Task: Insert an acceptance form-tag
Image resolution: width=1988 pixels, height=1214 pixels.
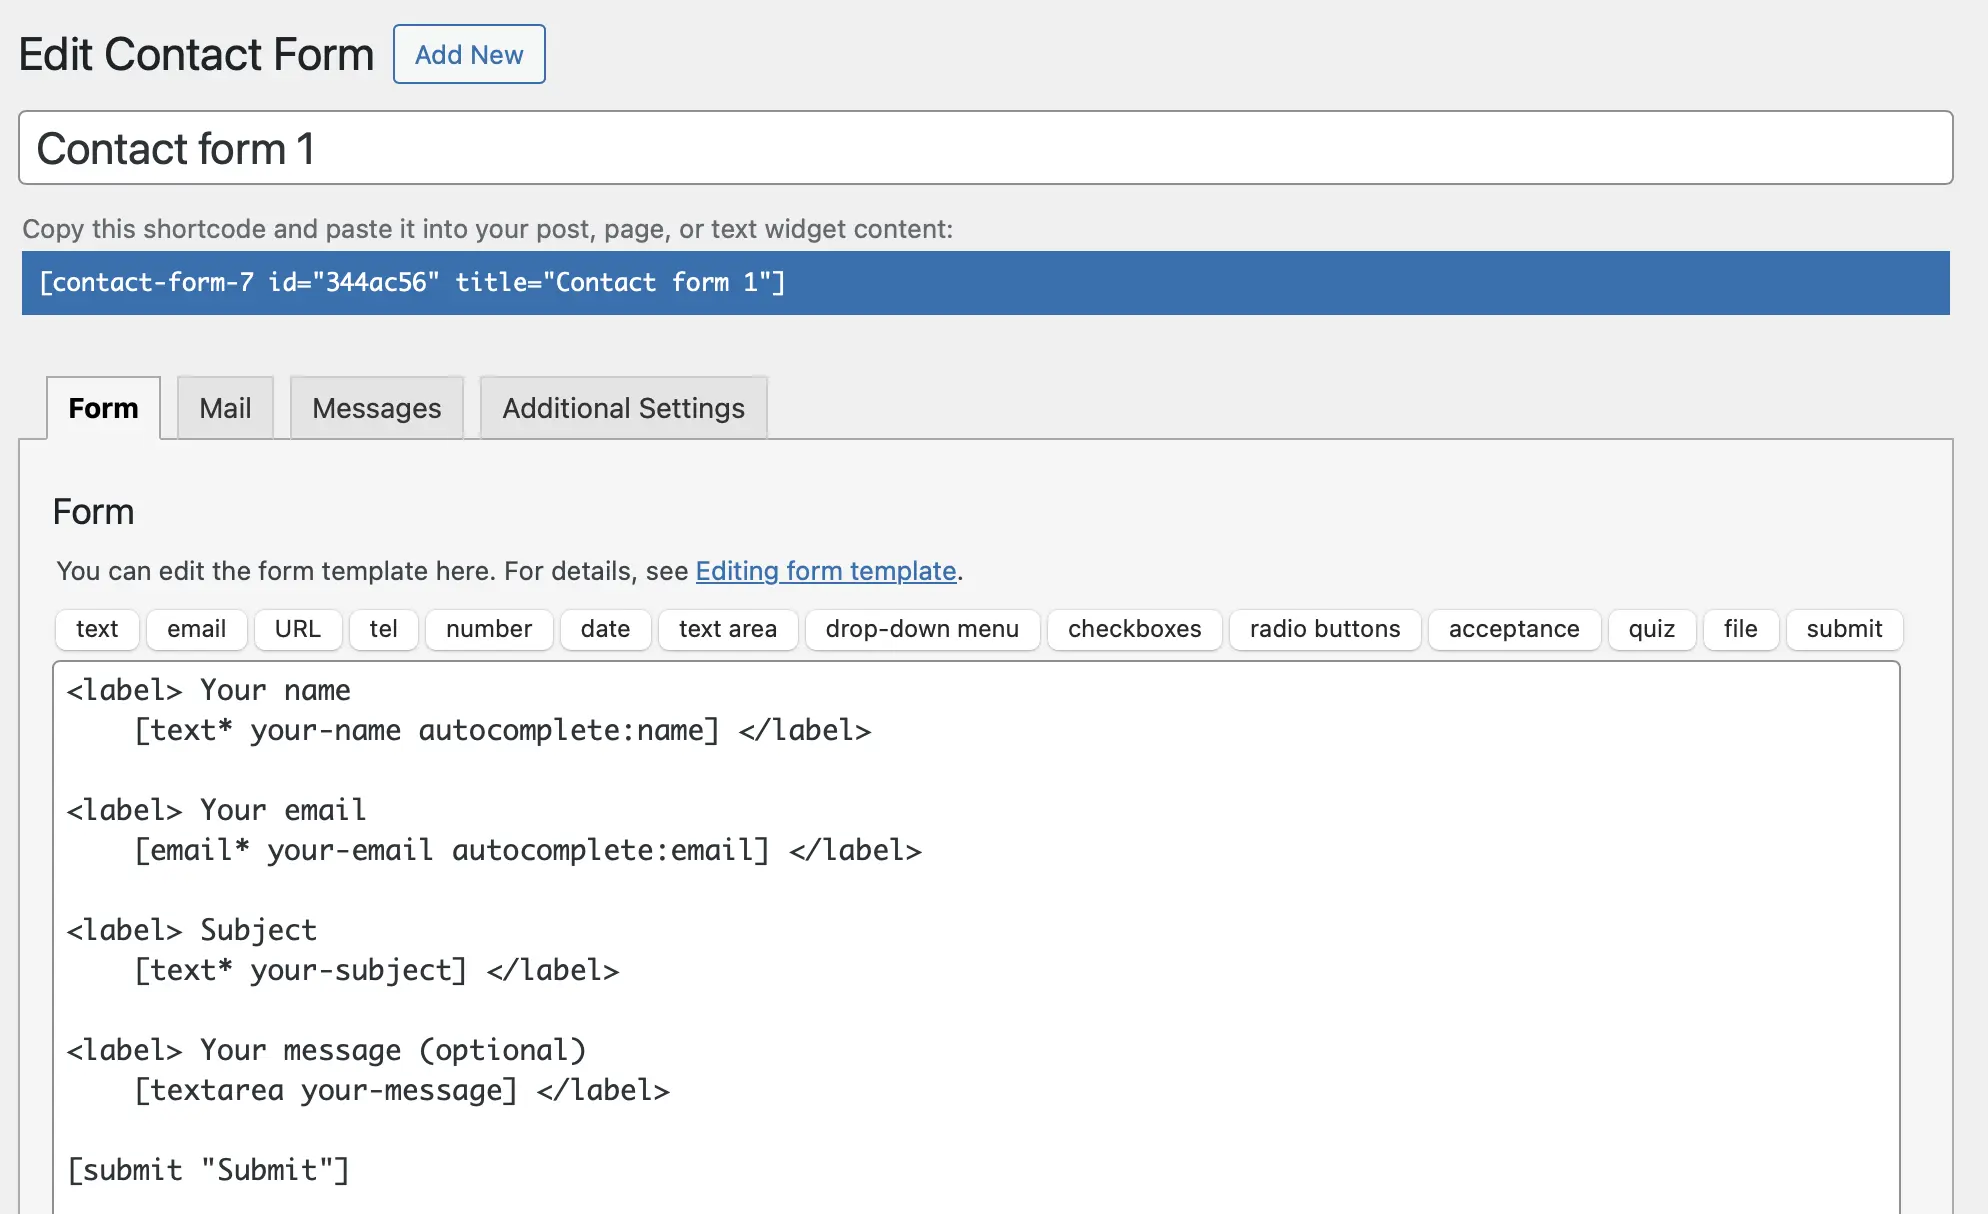Action: (1513, 629)
